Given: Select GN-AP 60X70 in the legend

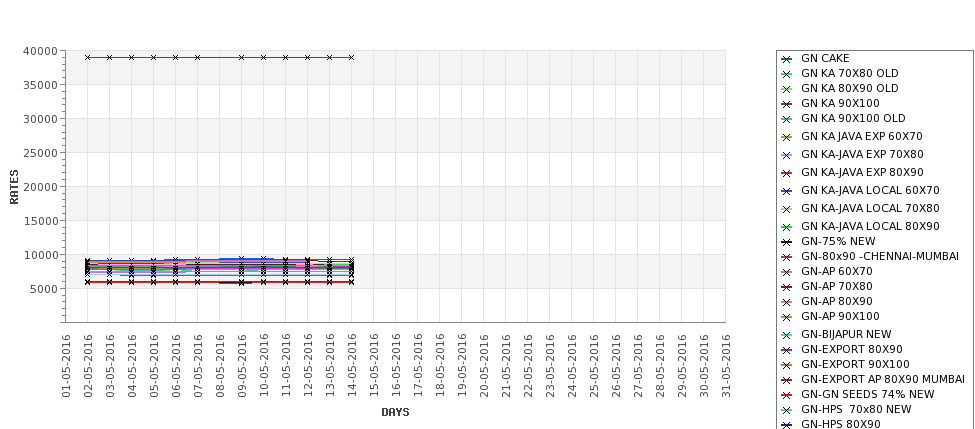Looking at the screenshot, I should [836, 271].
